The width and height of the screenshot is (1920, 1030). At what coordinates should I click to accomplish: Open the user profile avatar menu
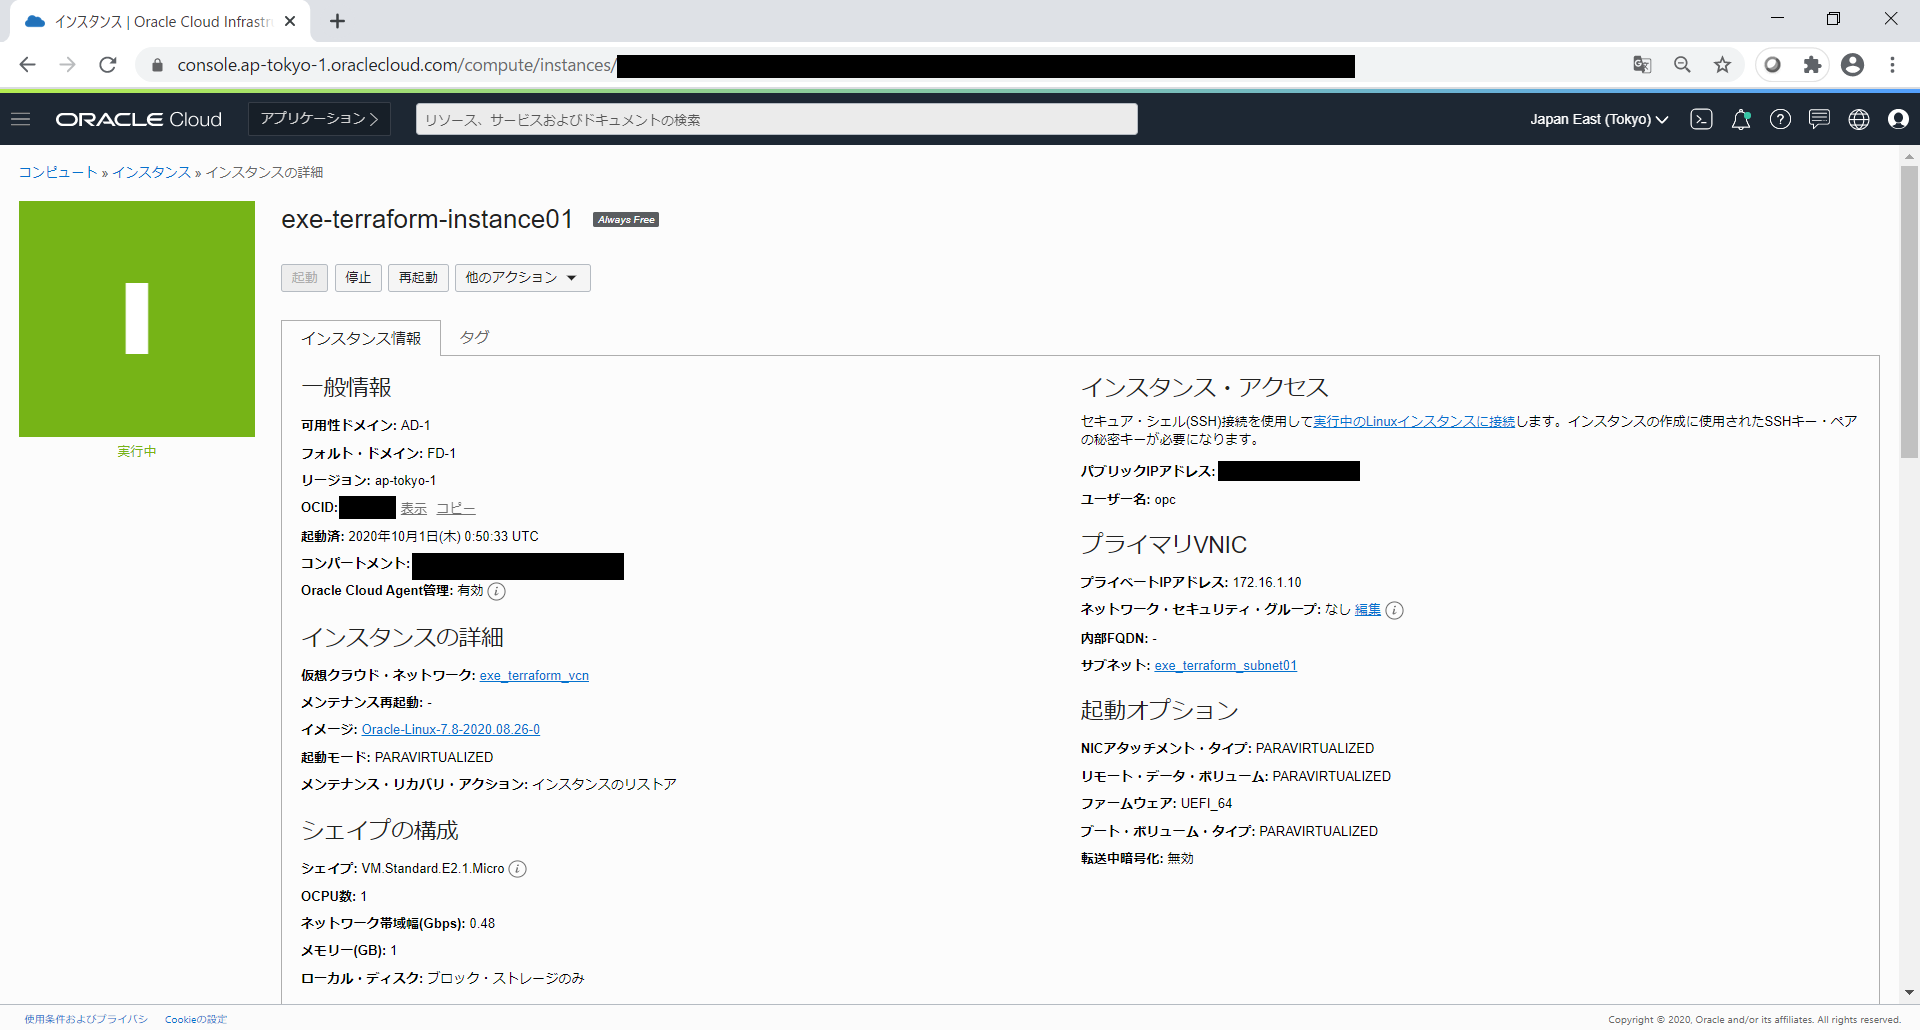coord(1898,119)
